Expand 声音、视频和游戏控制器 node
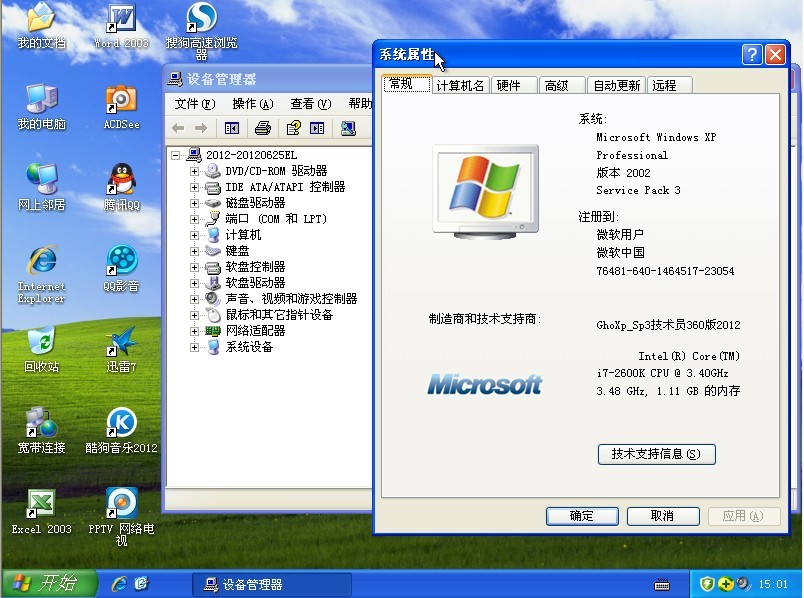The height and width of the screenshot is (598, 804). point(194,299)
